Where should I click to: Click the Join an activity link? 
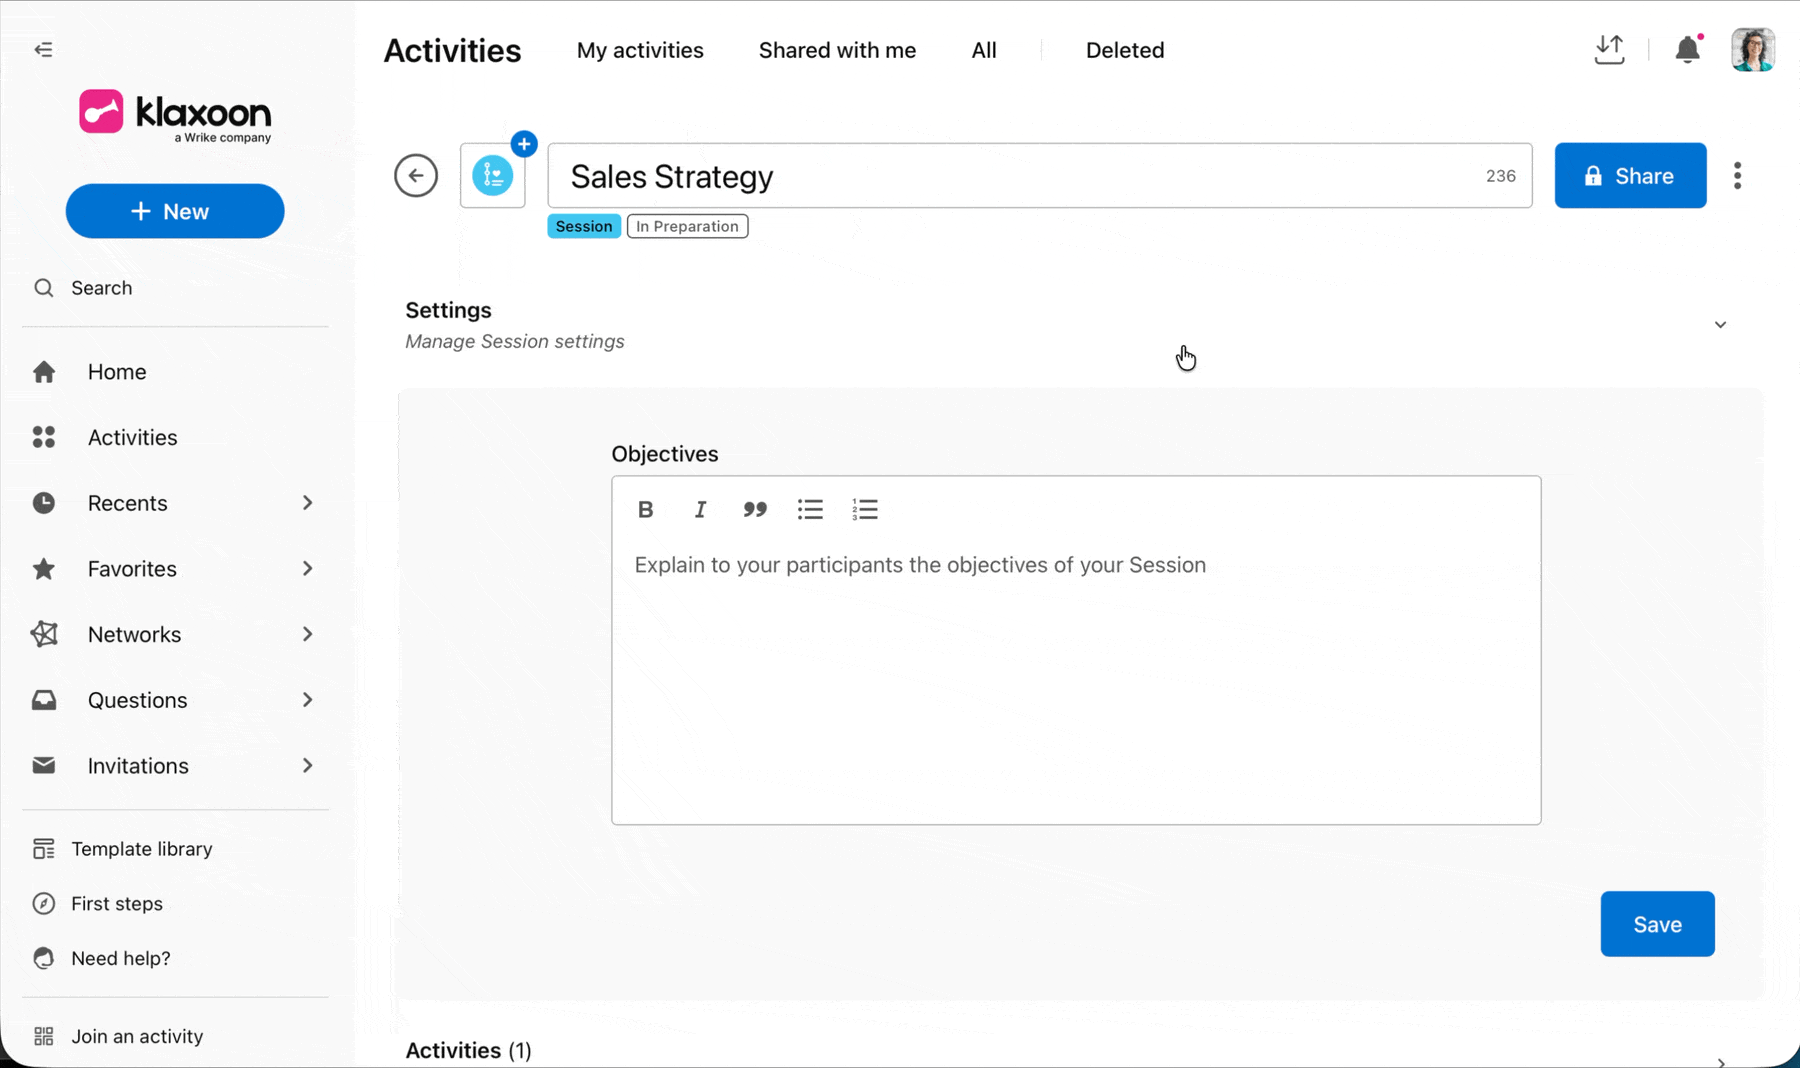click(x=137, y=1036)
